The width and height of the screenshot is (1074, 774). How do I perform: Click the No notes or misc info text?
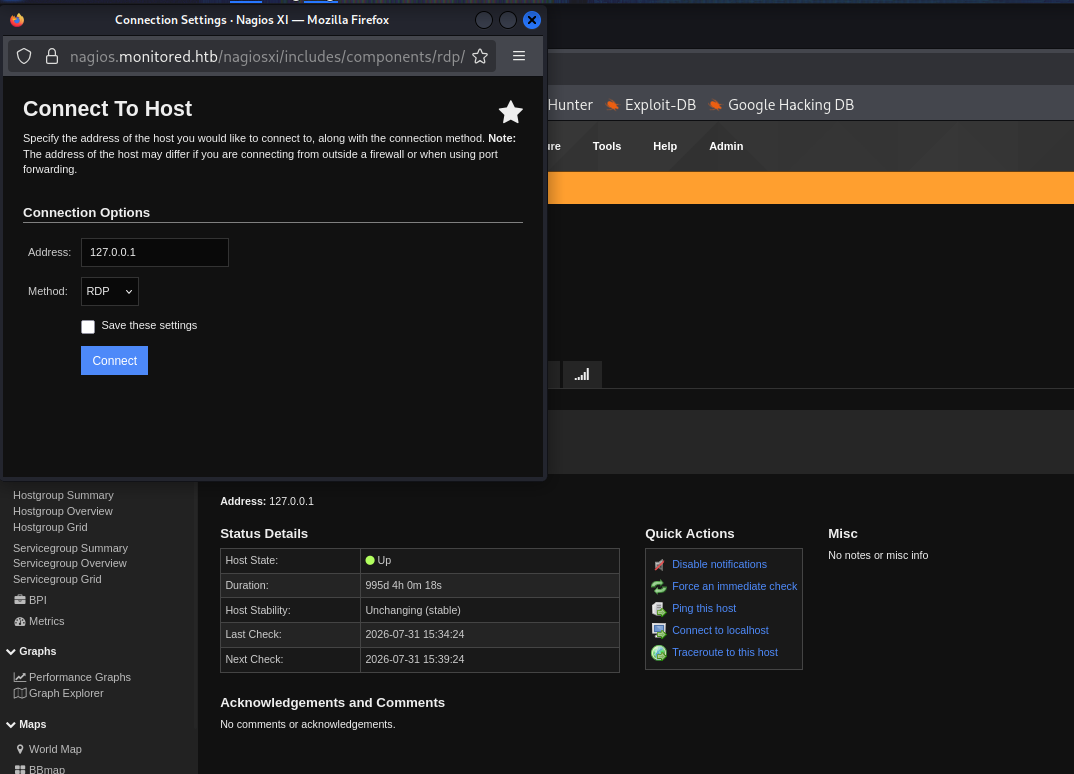click(x=877, y=555)
